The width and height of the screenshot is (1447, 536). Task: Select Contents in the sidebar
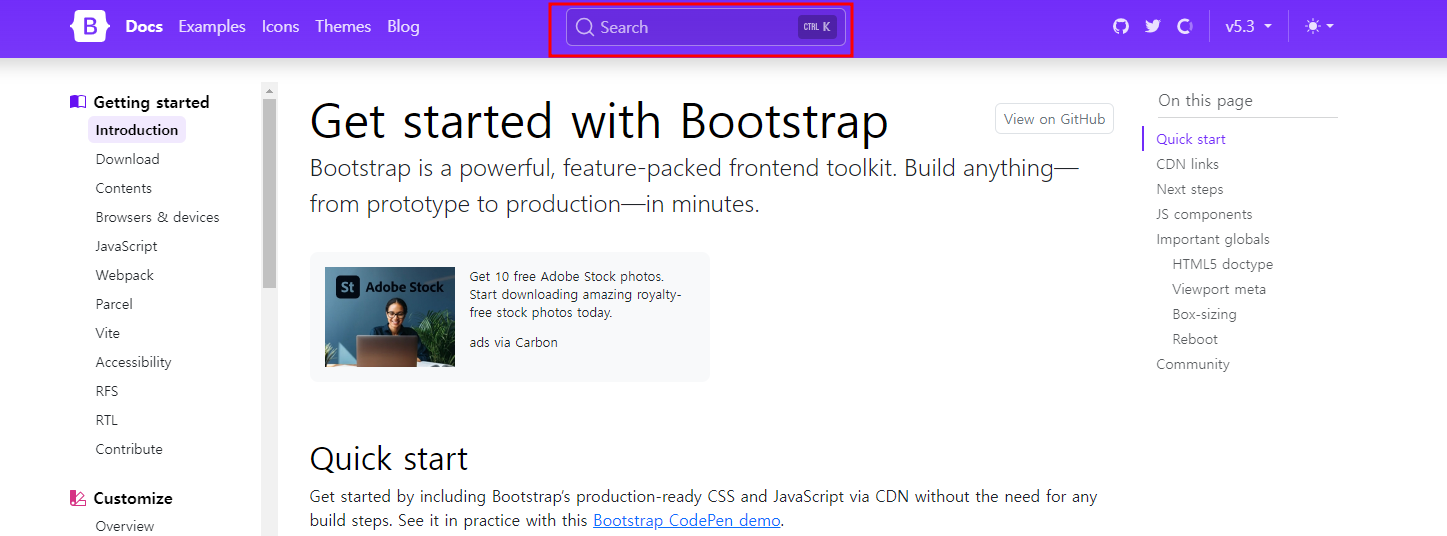click(124, 188)
